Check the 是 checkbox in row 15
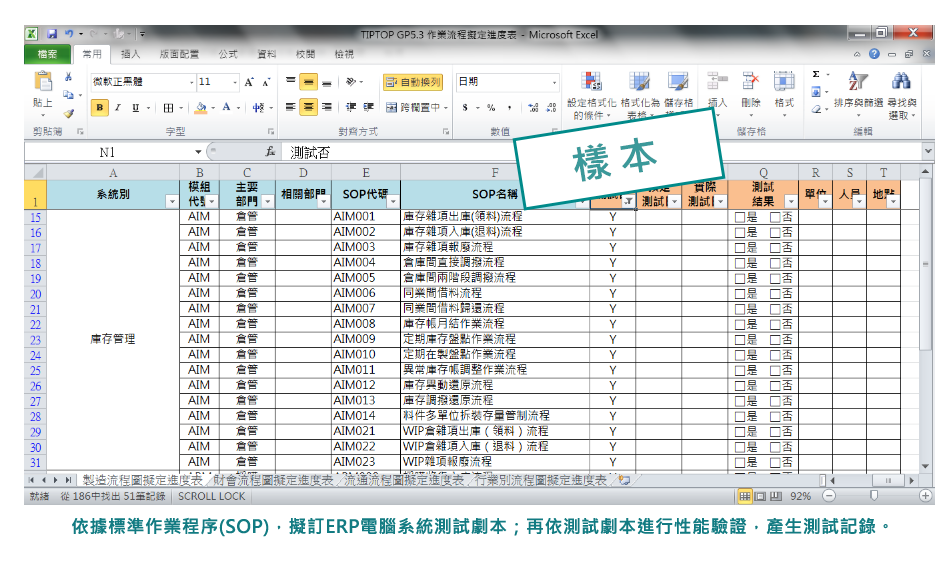This screenshot has width=950, height=565. 740,217
